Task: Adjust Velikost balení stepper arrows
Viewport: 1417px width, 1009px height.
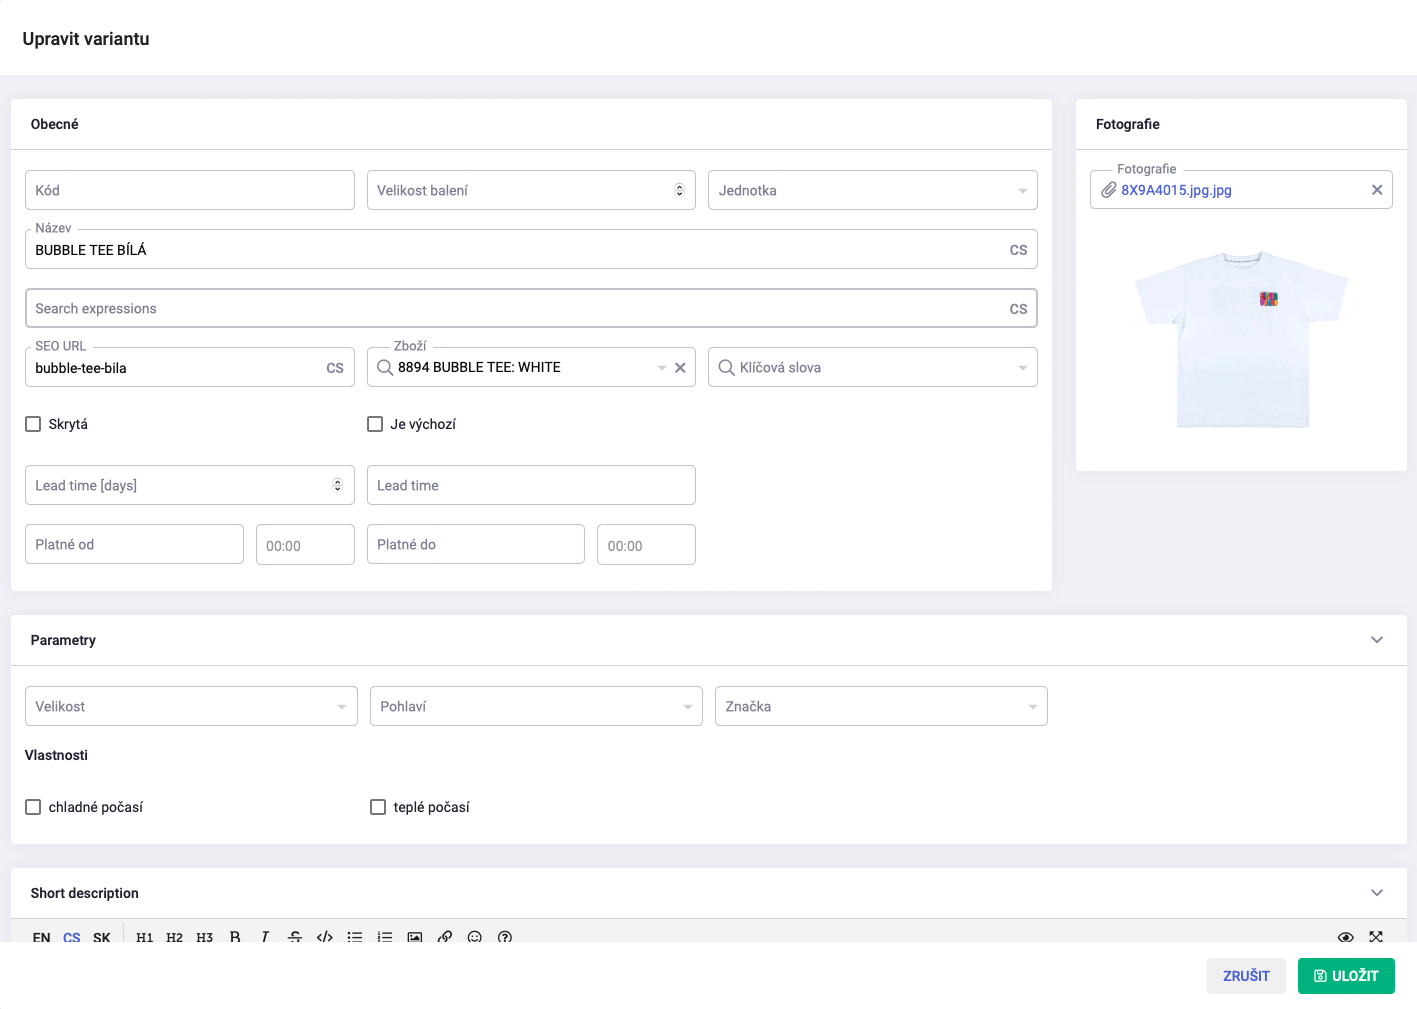Action: [679, 190]
